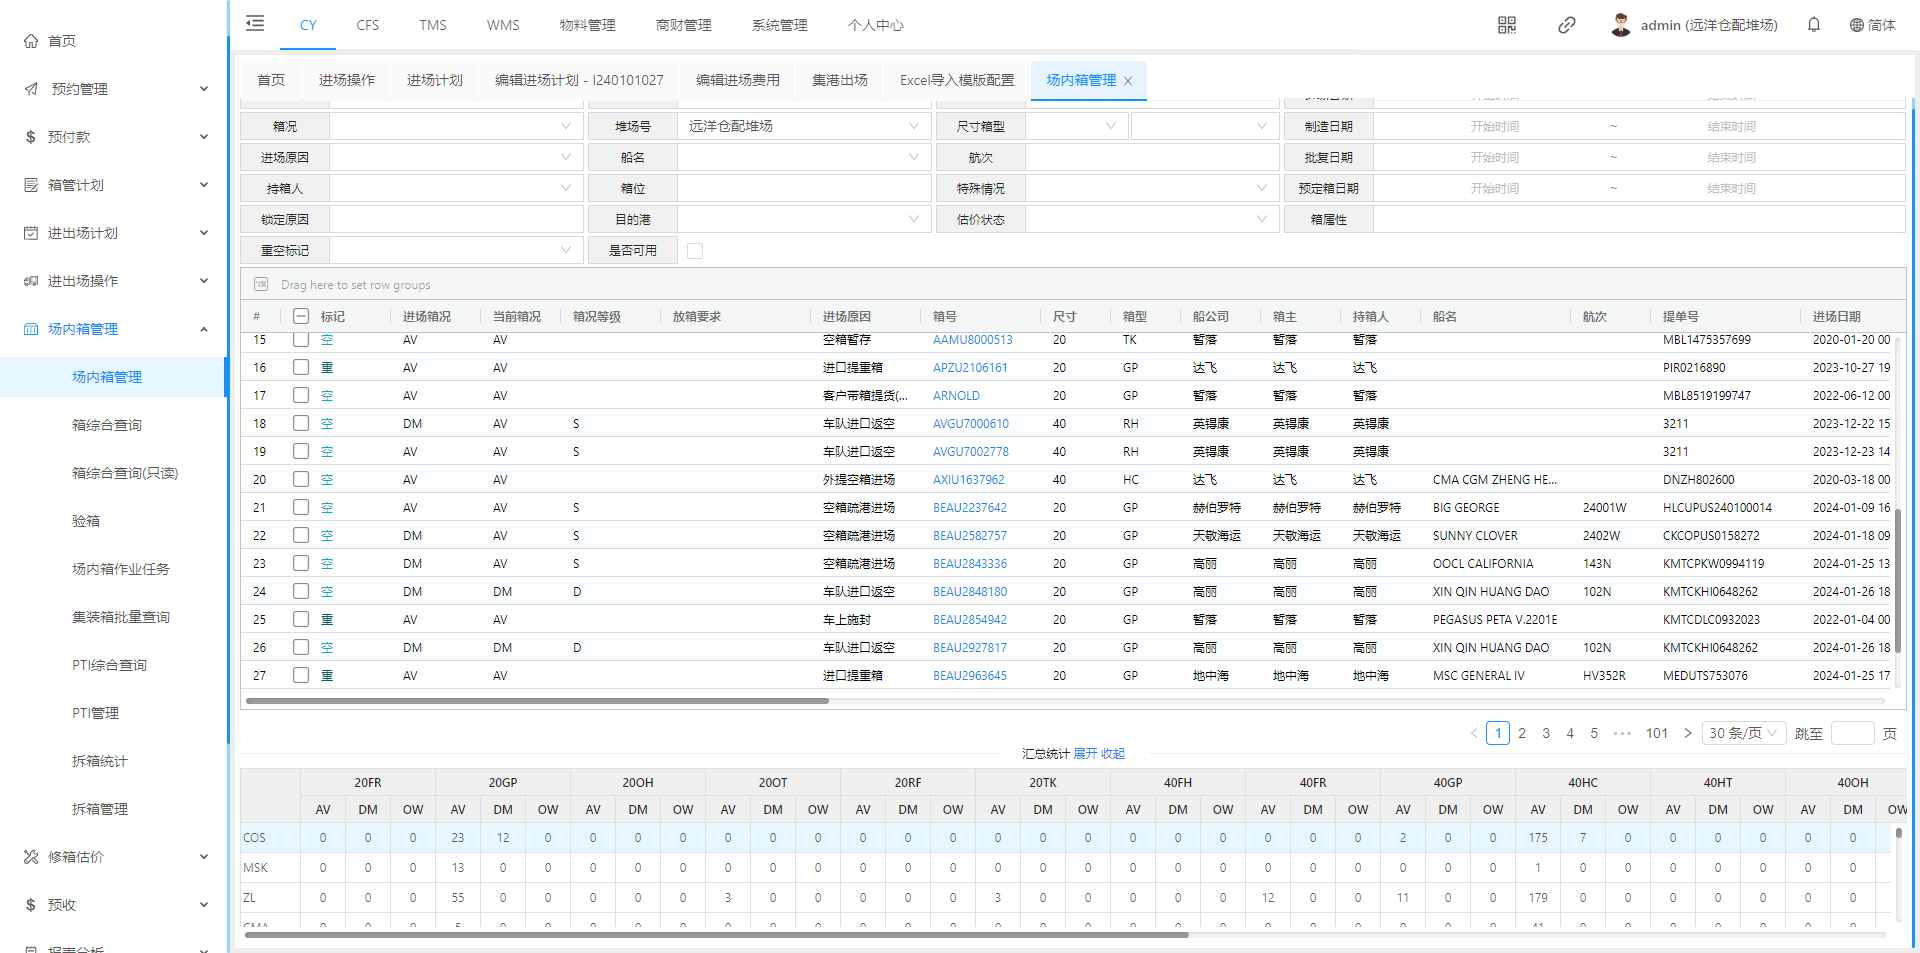This screenshot has width=1920, height=953.
Task: Click the link chain icon in header
Action: click(1566, 25)
